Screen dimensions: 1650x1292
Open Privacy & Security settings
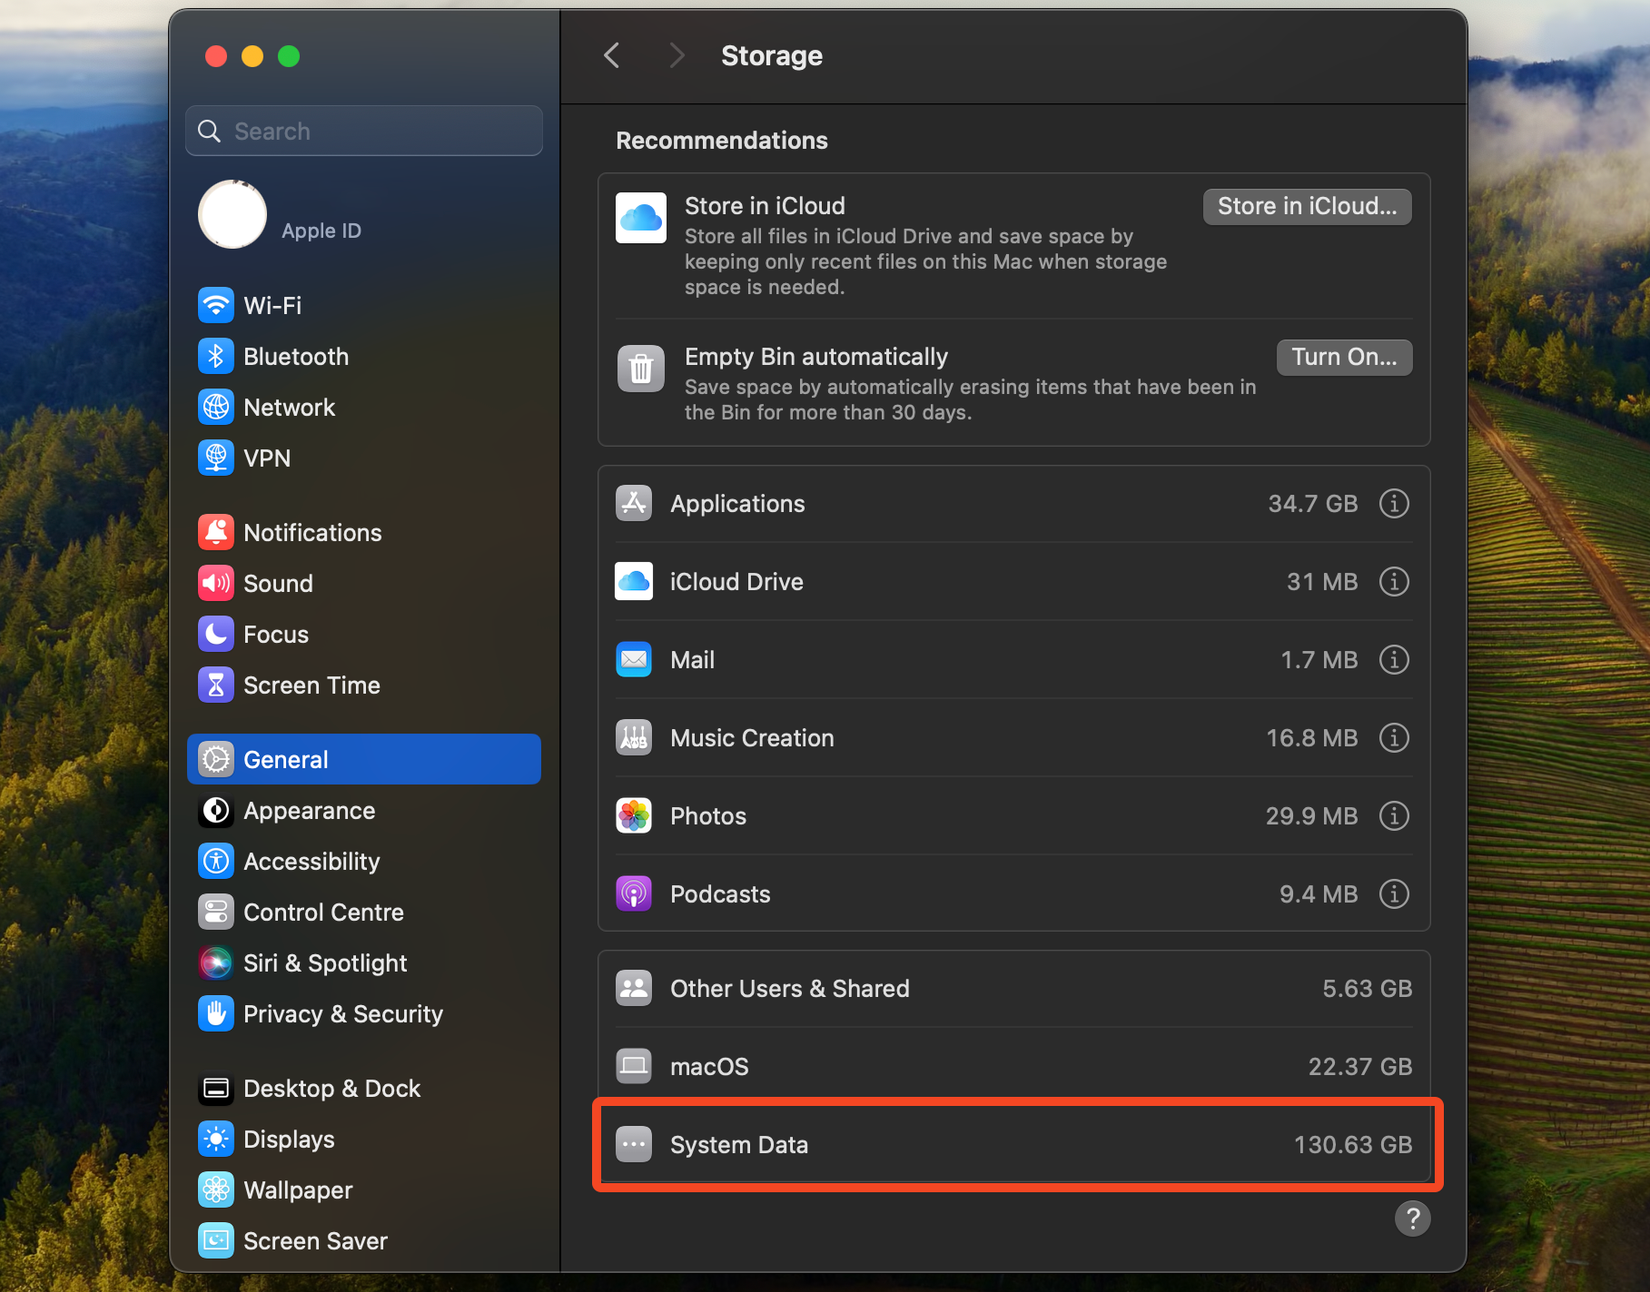(x=342, y=1014)
